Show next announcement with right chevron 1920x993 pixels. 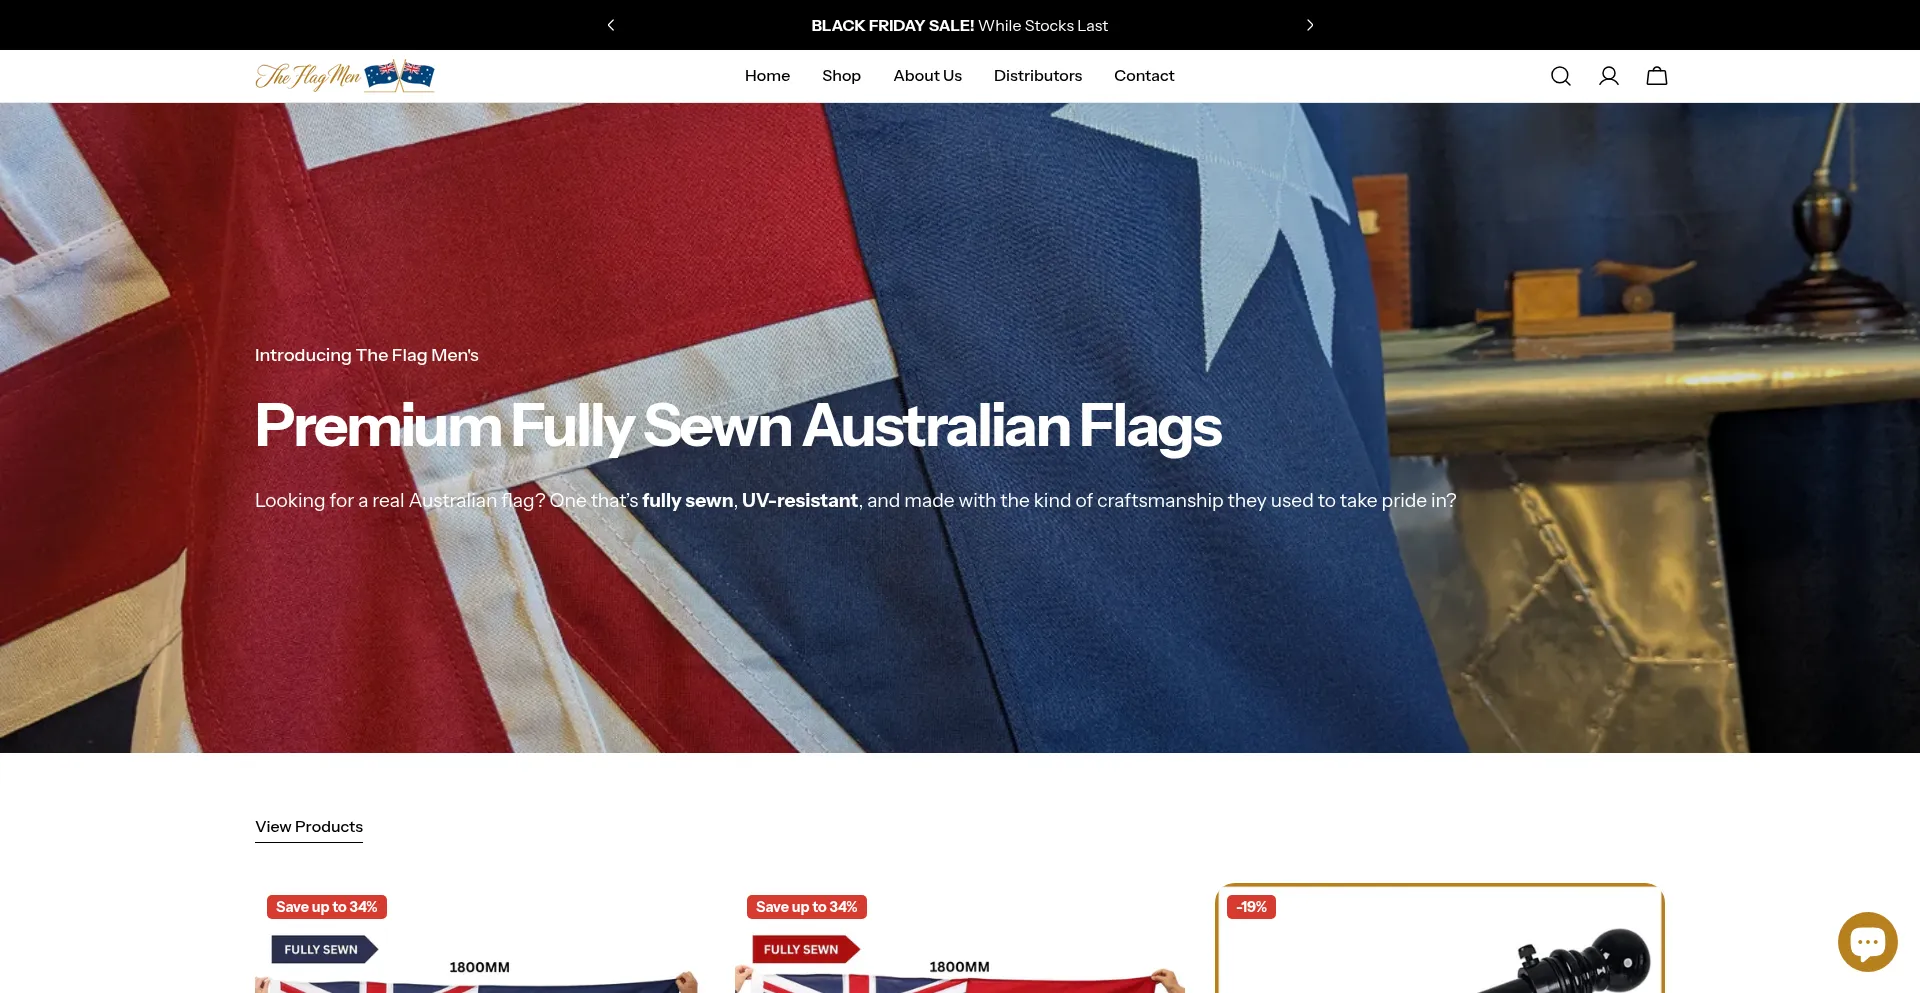pyautogui.click(x=1309, y=25)
